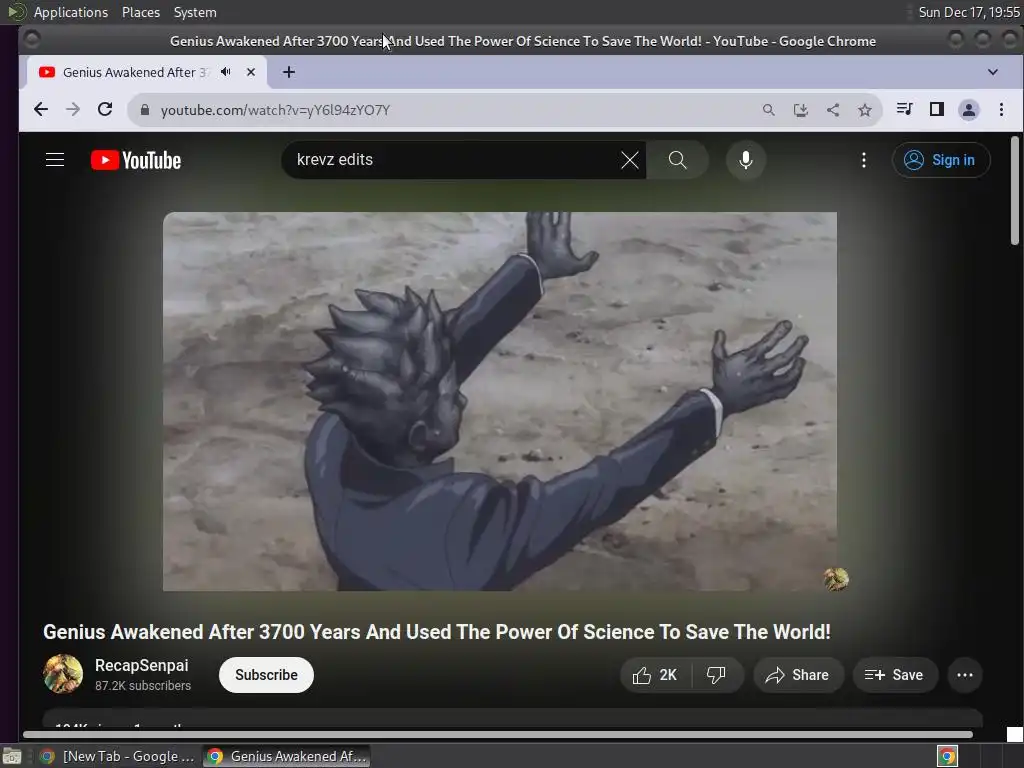Screen dimensions: 1024x768
Task: Open the Places menu
Action: click(x=141, y=12)
